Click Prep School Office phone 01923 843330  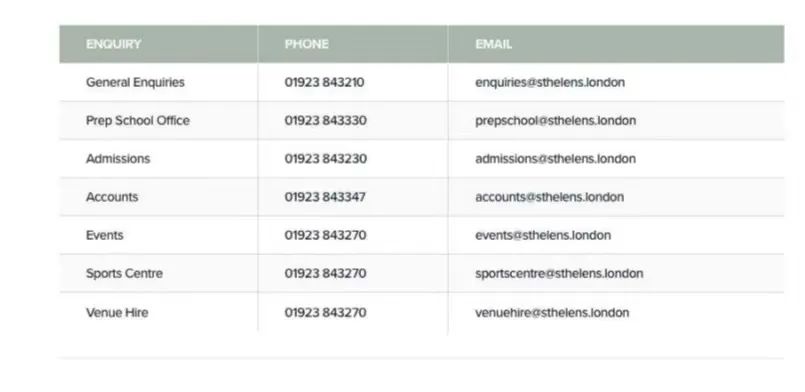pos(325,121)
